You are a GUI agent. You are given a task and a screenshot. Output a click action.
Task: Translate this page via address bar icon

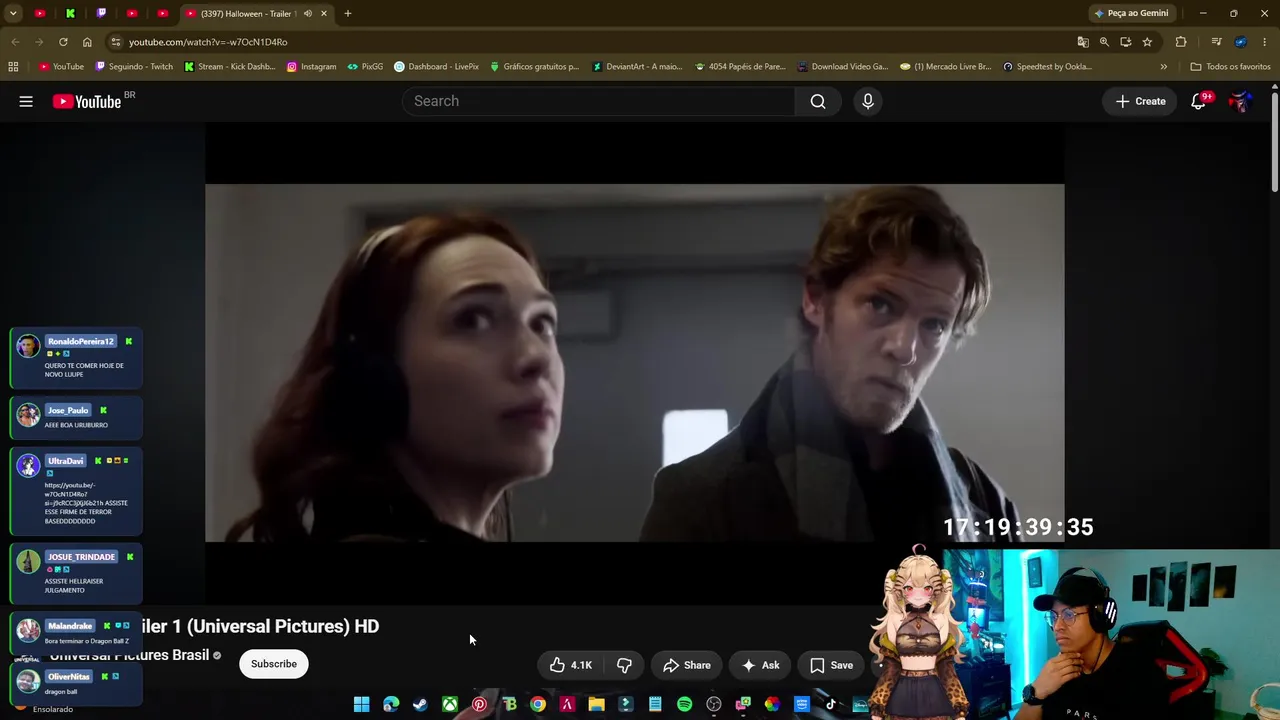[1083, 42]
